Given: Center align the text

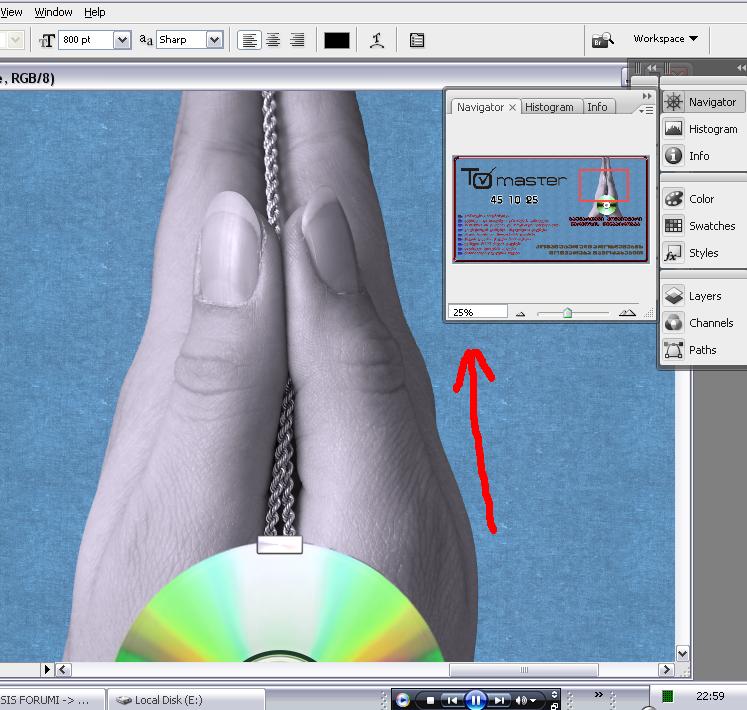Looking at the screenshot, I should [273, 41].
